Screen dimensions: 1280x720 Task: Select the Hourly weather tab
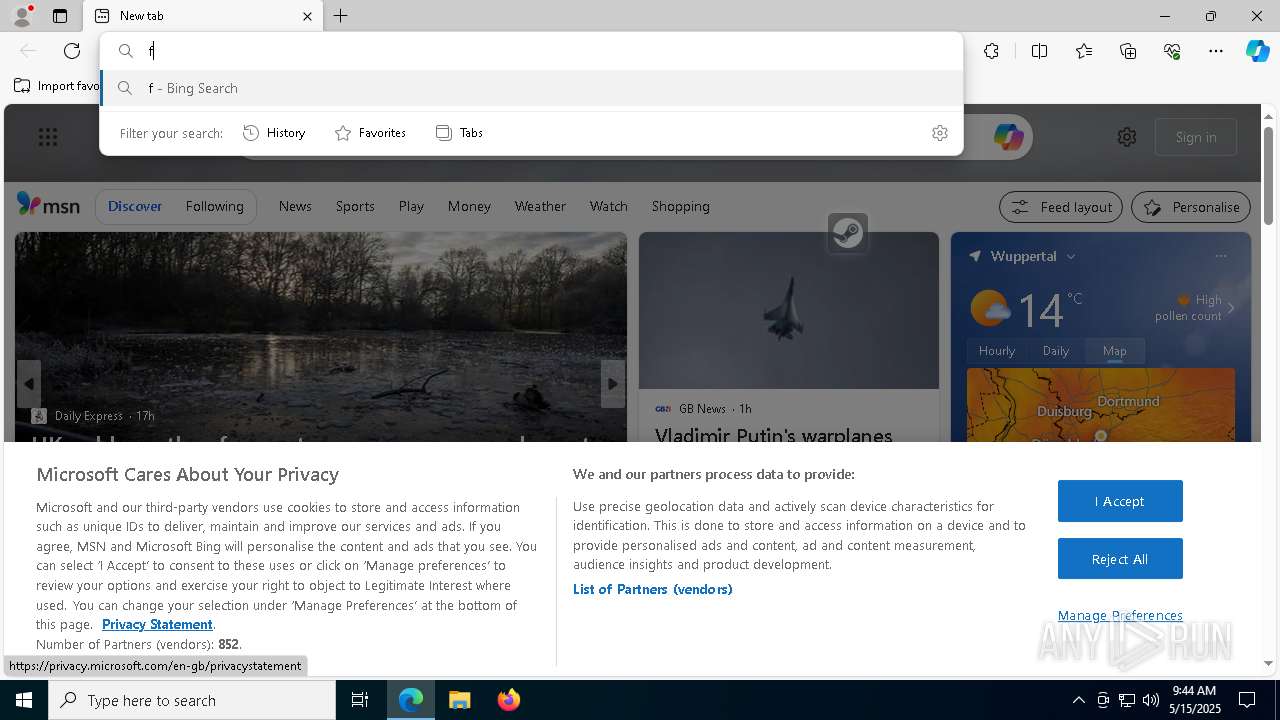[x=997, y=351]
